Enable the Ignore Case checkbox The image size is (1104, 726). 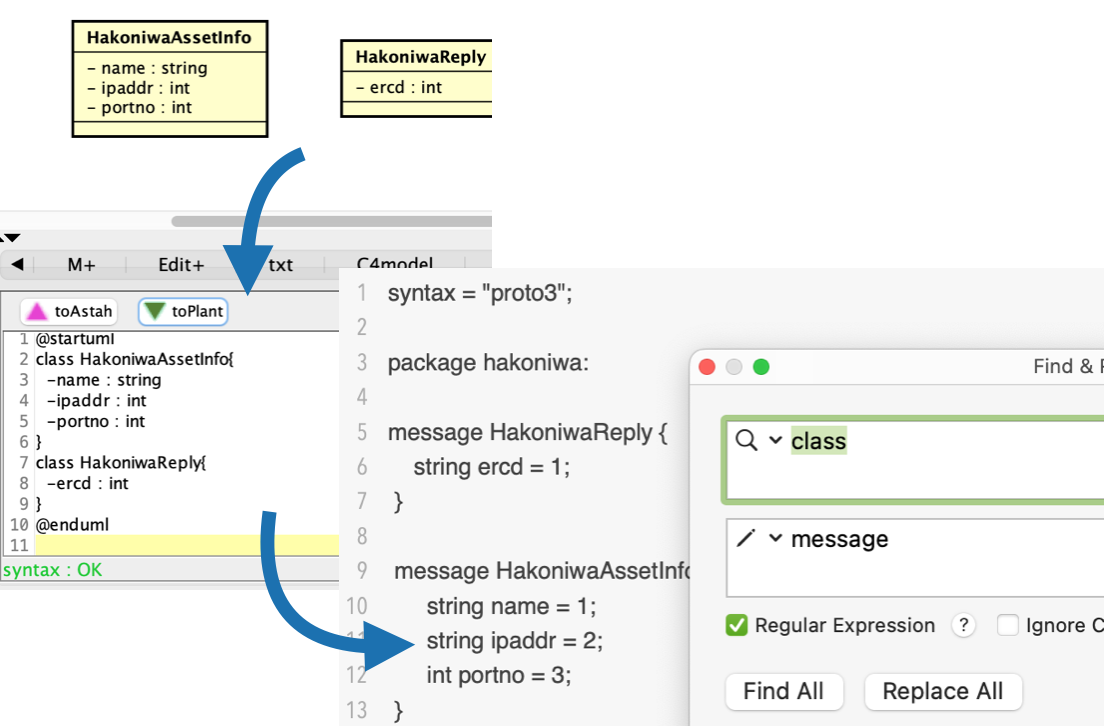1008,626
